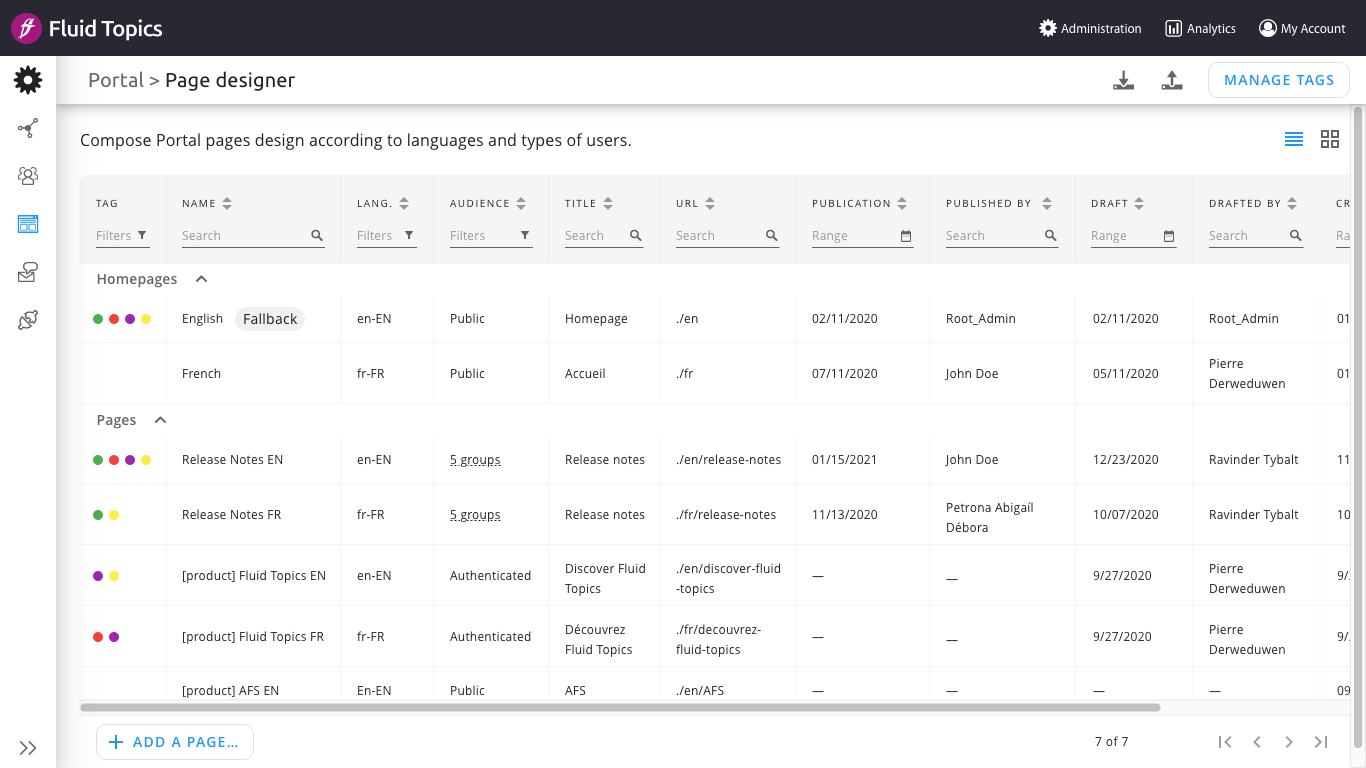1366x768 pixels.
Task: Click the ./en/release-notes URL cell
Action: tap(728, 460)
